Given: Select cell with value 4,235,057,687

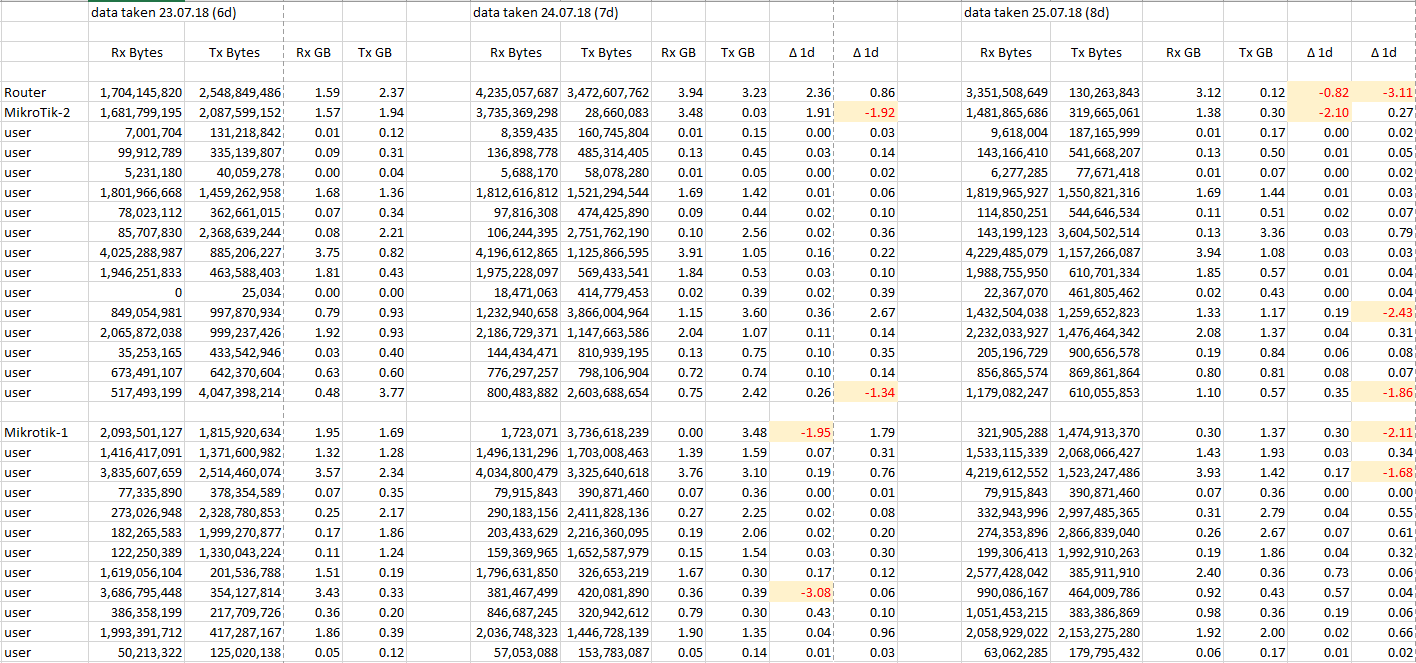Looking at the screenshot, I should coord(516,92).
